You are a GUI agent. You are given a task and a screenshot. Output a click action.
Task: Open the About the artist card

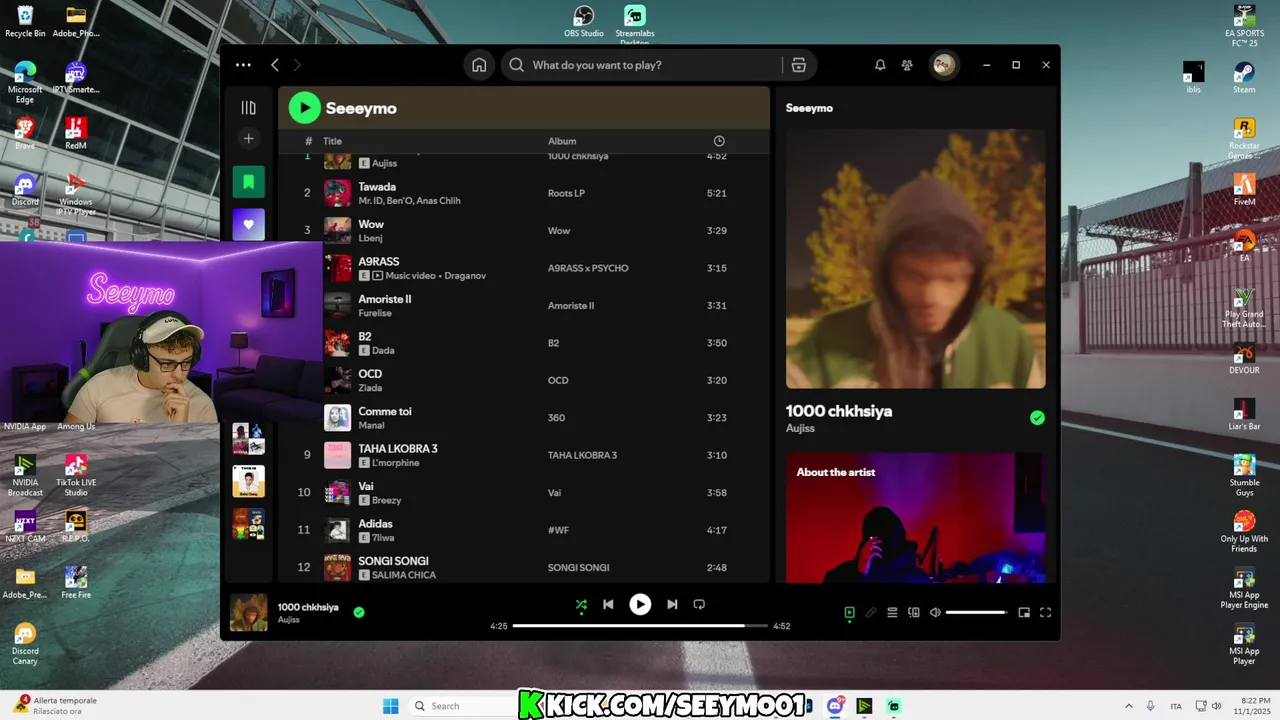(916, 517)
